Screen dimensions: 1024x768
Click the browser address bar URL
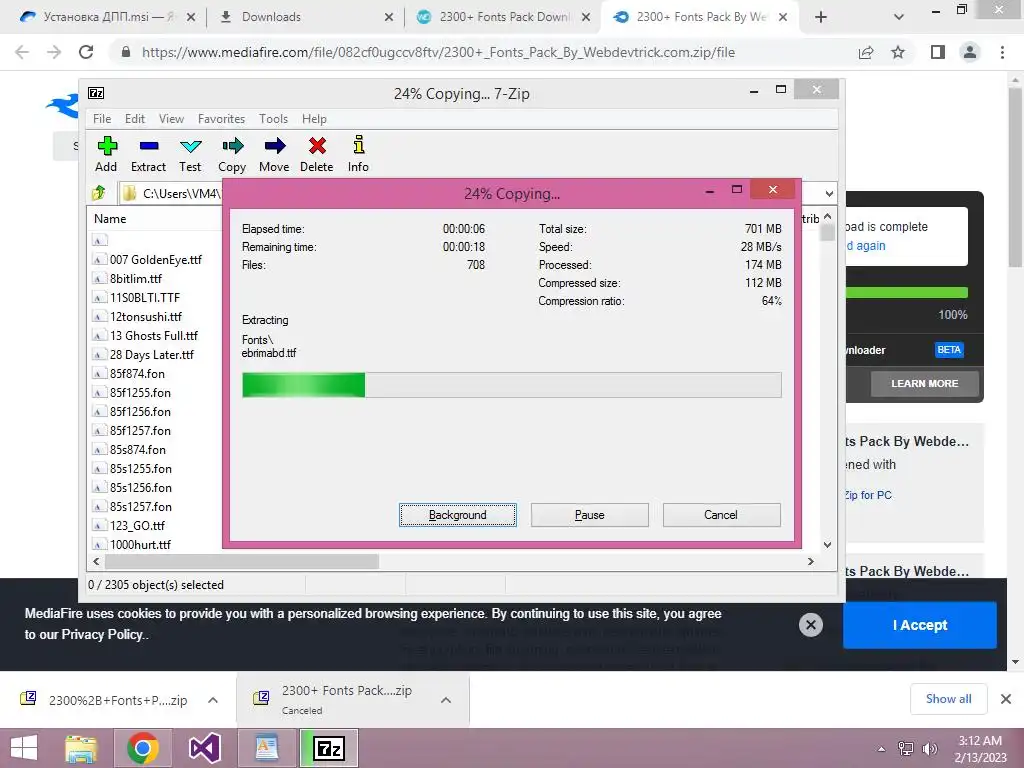click(438, 52)
